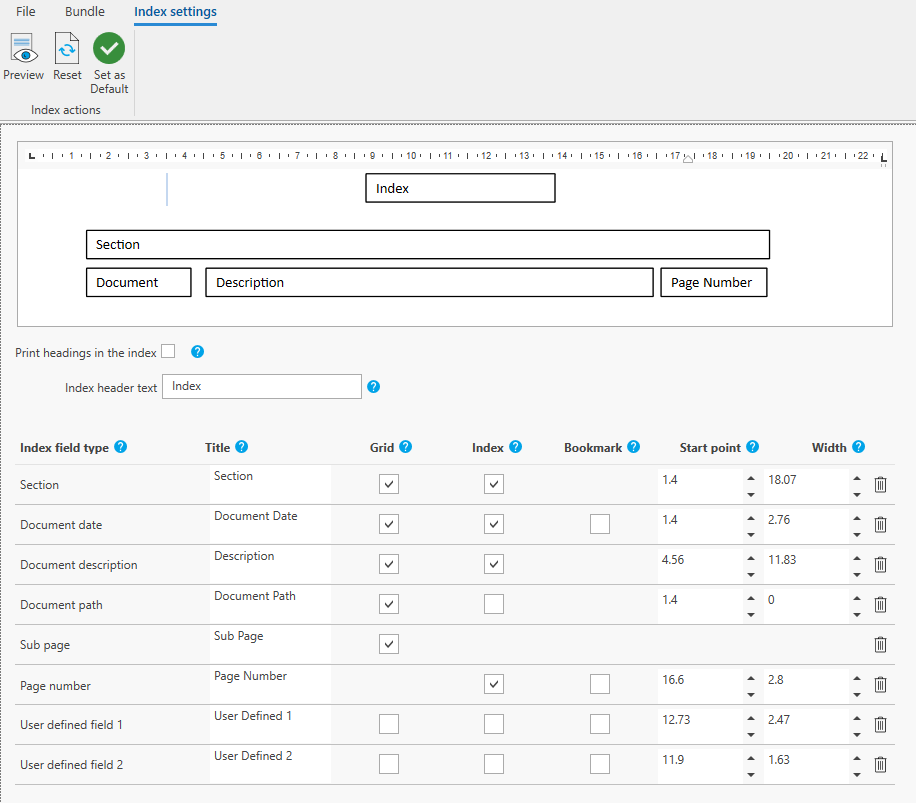Image resolution: width=916 pixels, height=803 pixels.
Task: Click the Preview icon in ribbon
Action: (x=23, y=49)
